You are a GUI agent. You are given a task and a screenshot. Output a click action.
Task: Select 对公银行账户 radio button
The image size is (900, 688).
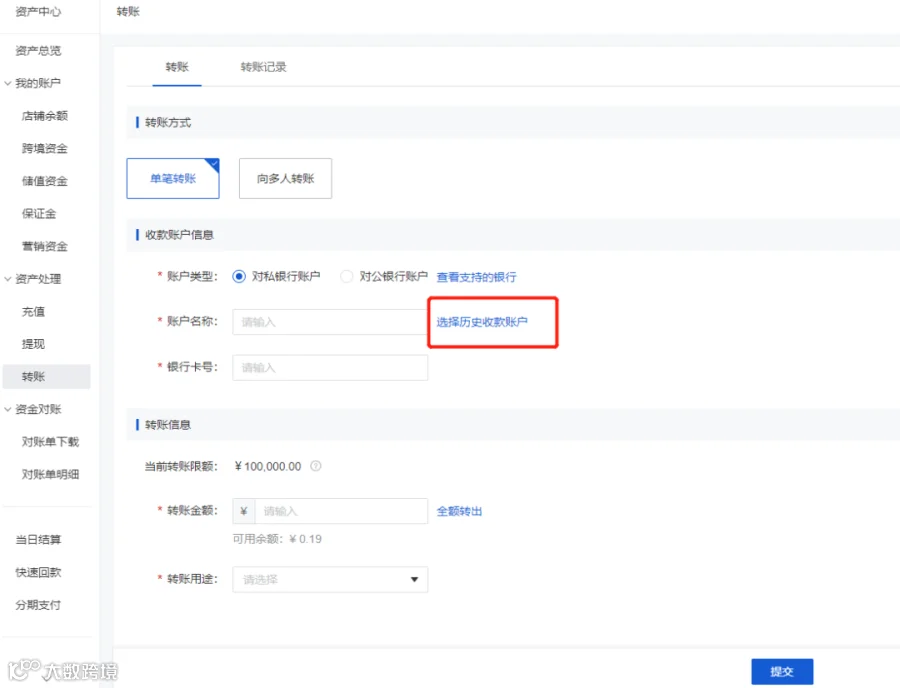click(347, 277)
